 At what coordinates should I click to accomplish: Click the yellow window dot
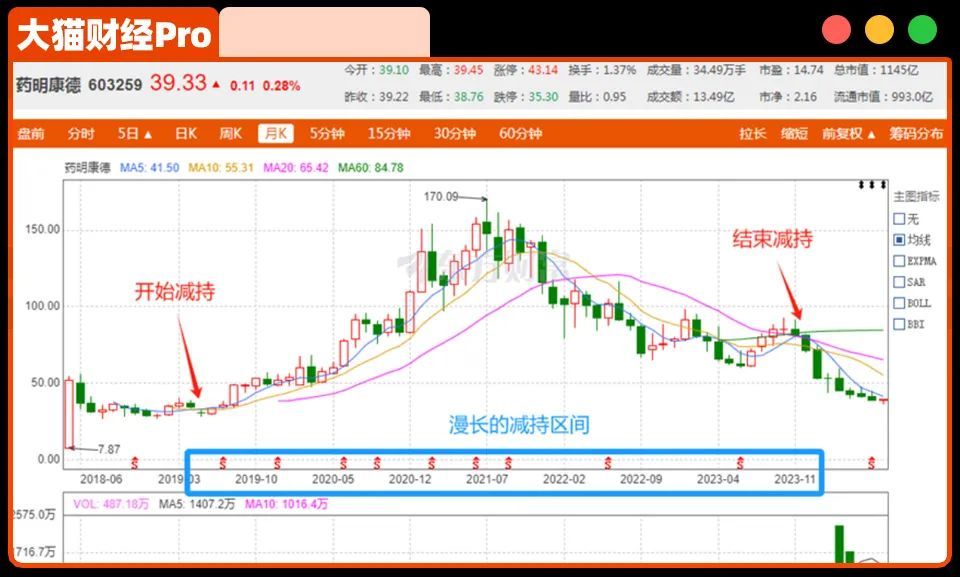click(879, 30)
